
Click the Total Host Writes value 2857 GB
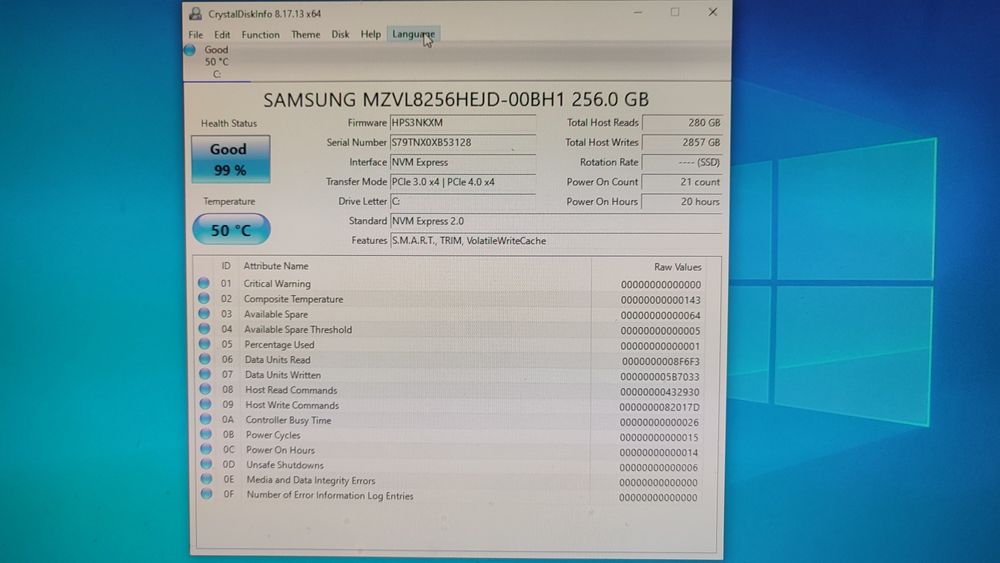(x=682, y=142)
